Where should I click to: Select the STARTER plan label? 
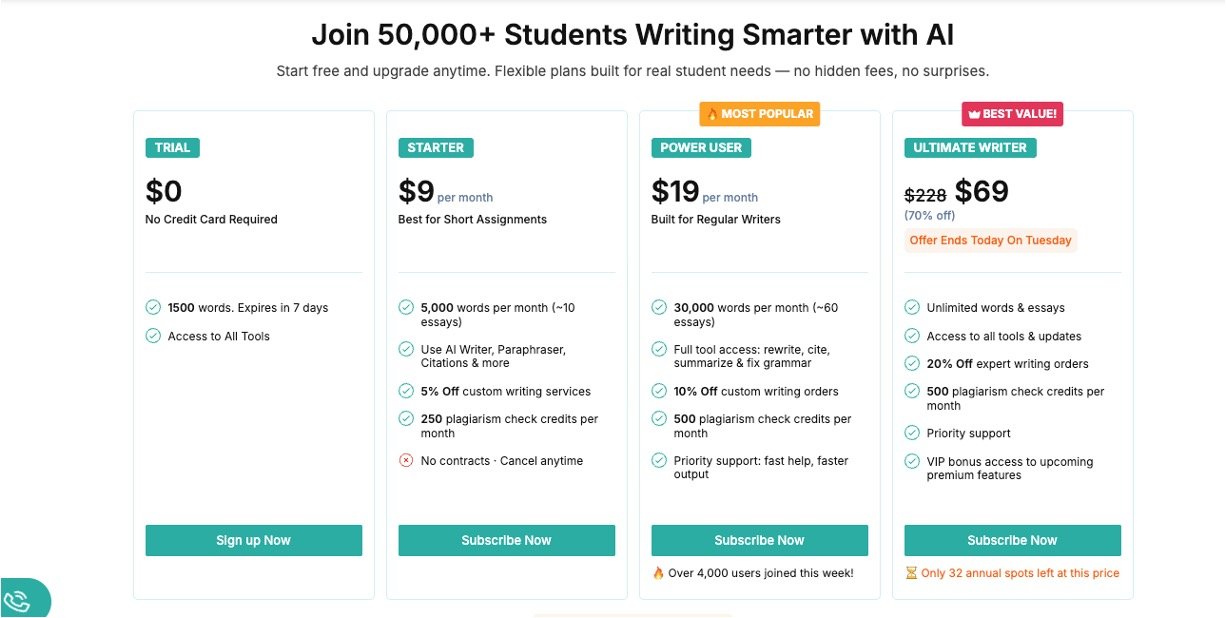click(436, 148)
